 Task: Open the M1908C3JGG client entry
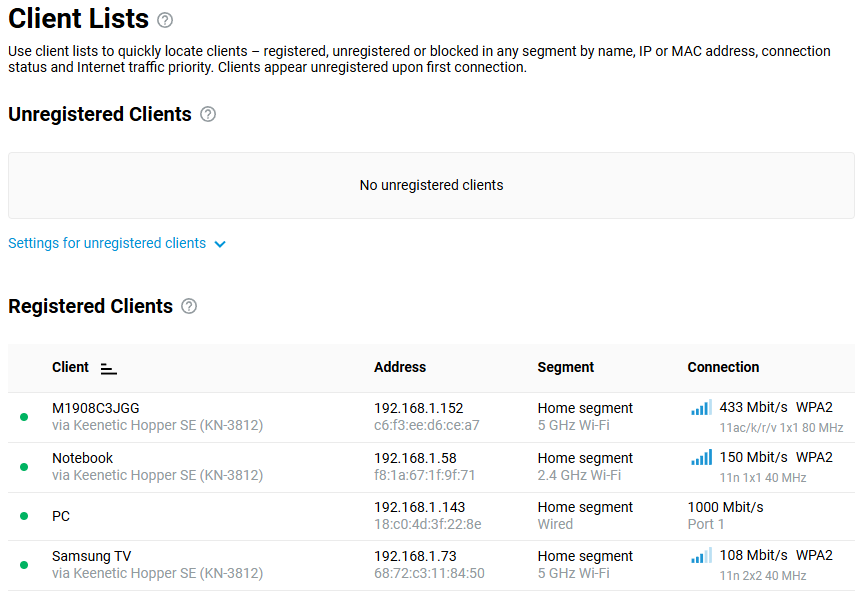(96, 408)
